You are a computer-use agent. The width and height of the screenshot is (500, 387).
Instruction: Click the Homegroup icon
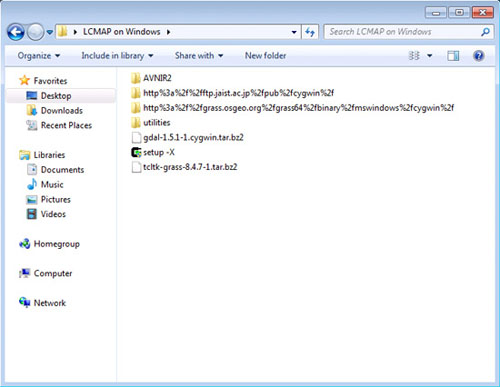[24, 244]
